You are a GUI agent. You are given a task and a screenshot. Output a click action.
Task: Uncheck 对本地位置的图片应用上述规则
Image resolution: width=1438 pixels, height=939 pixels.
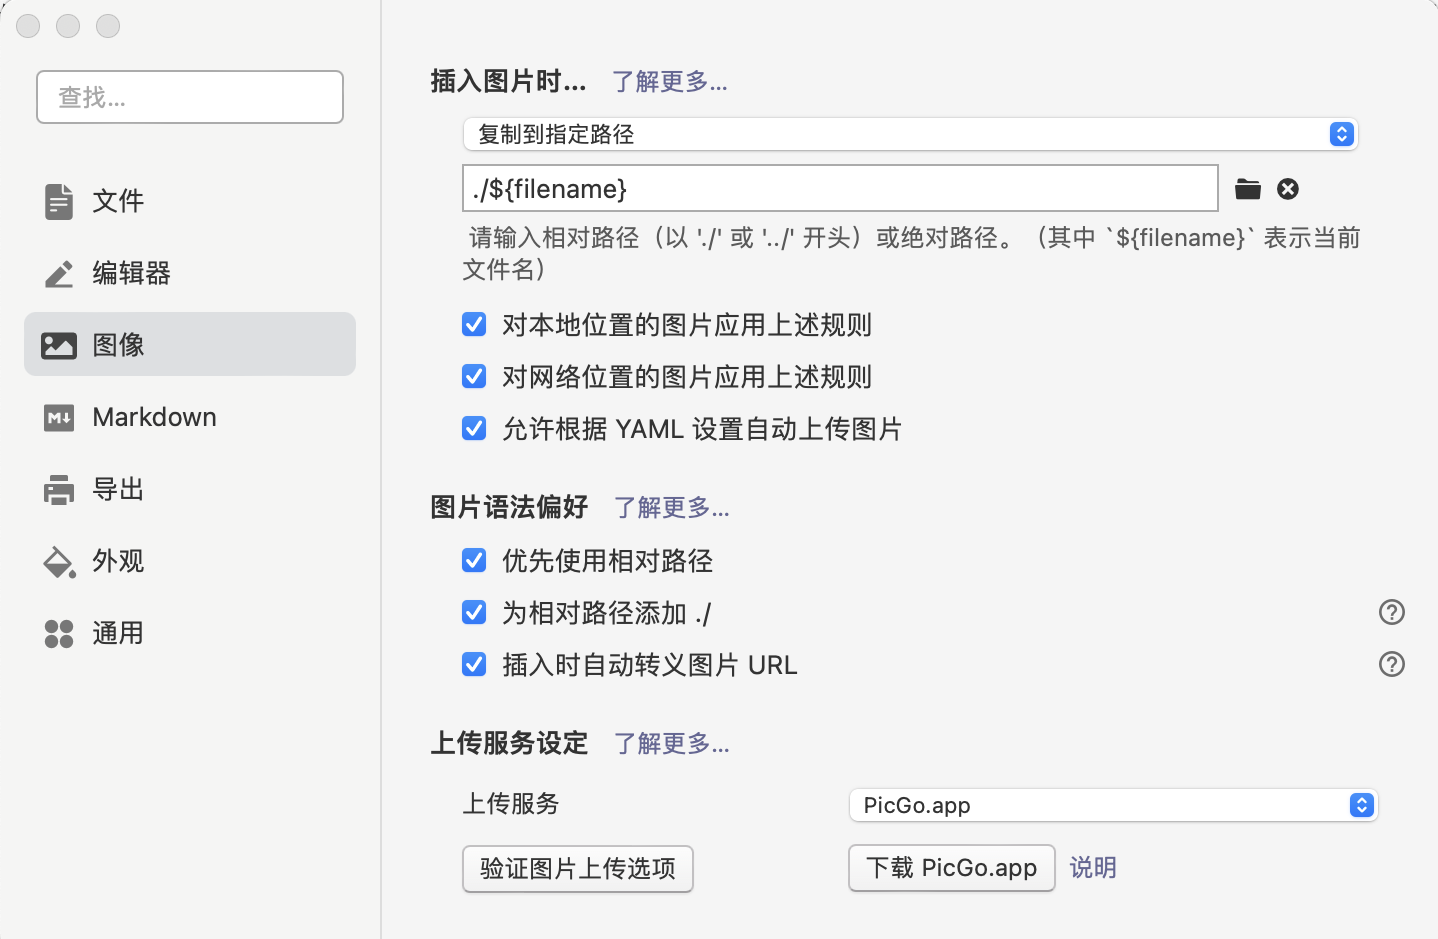(x=474, y=325)
